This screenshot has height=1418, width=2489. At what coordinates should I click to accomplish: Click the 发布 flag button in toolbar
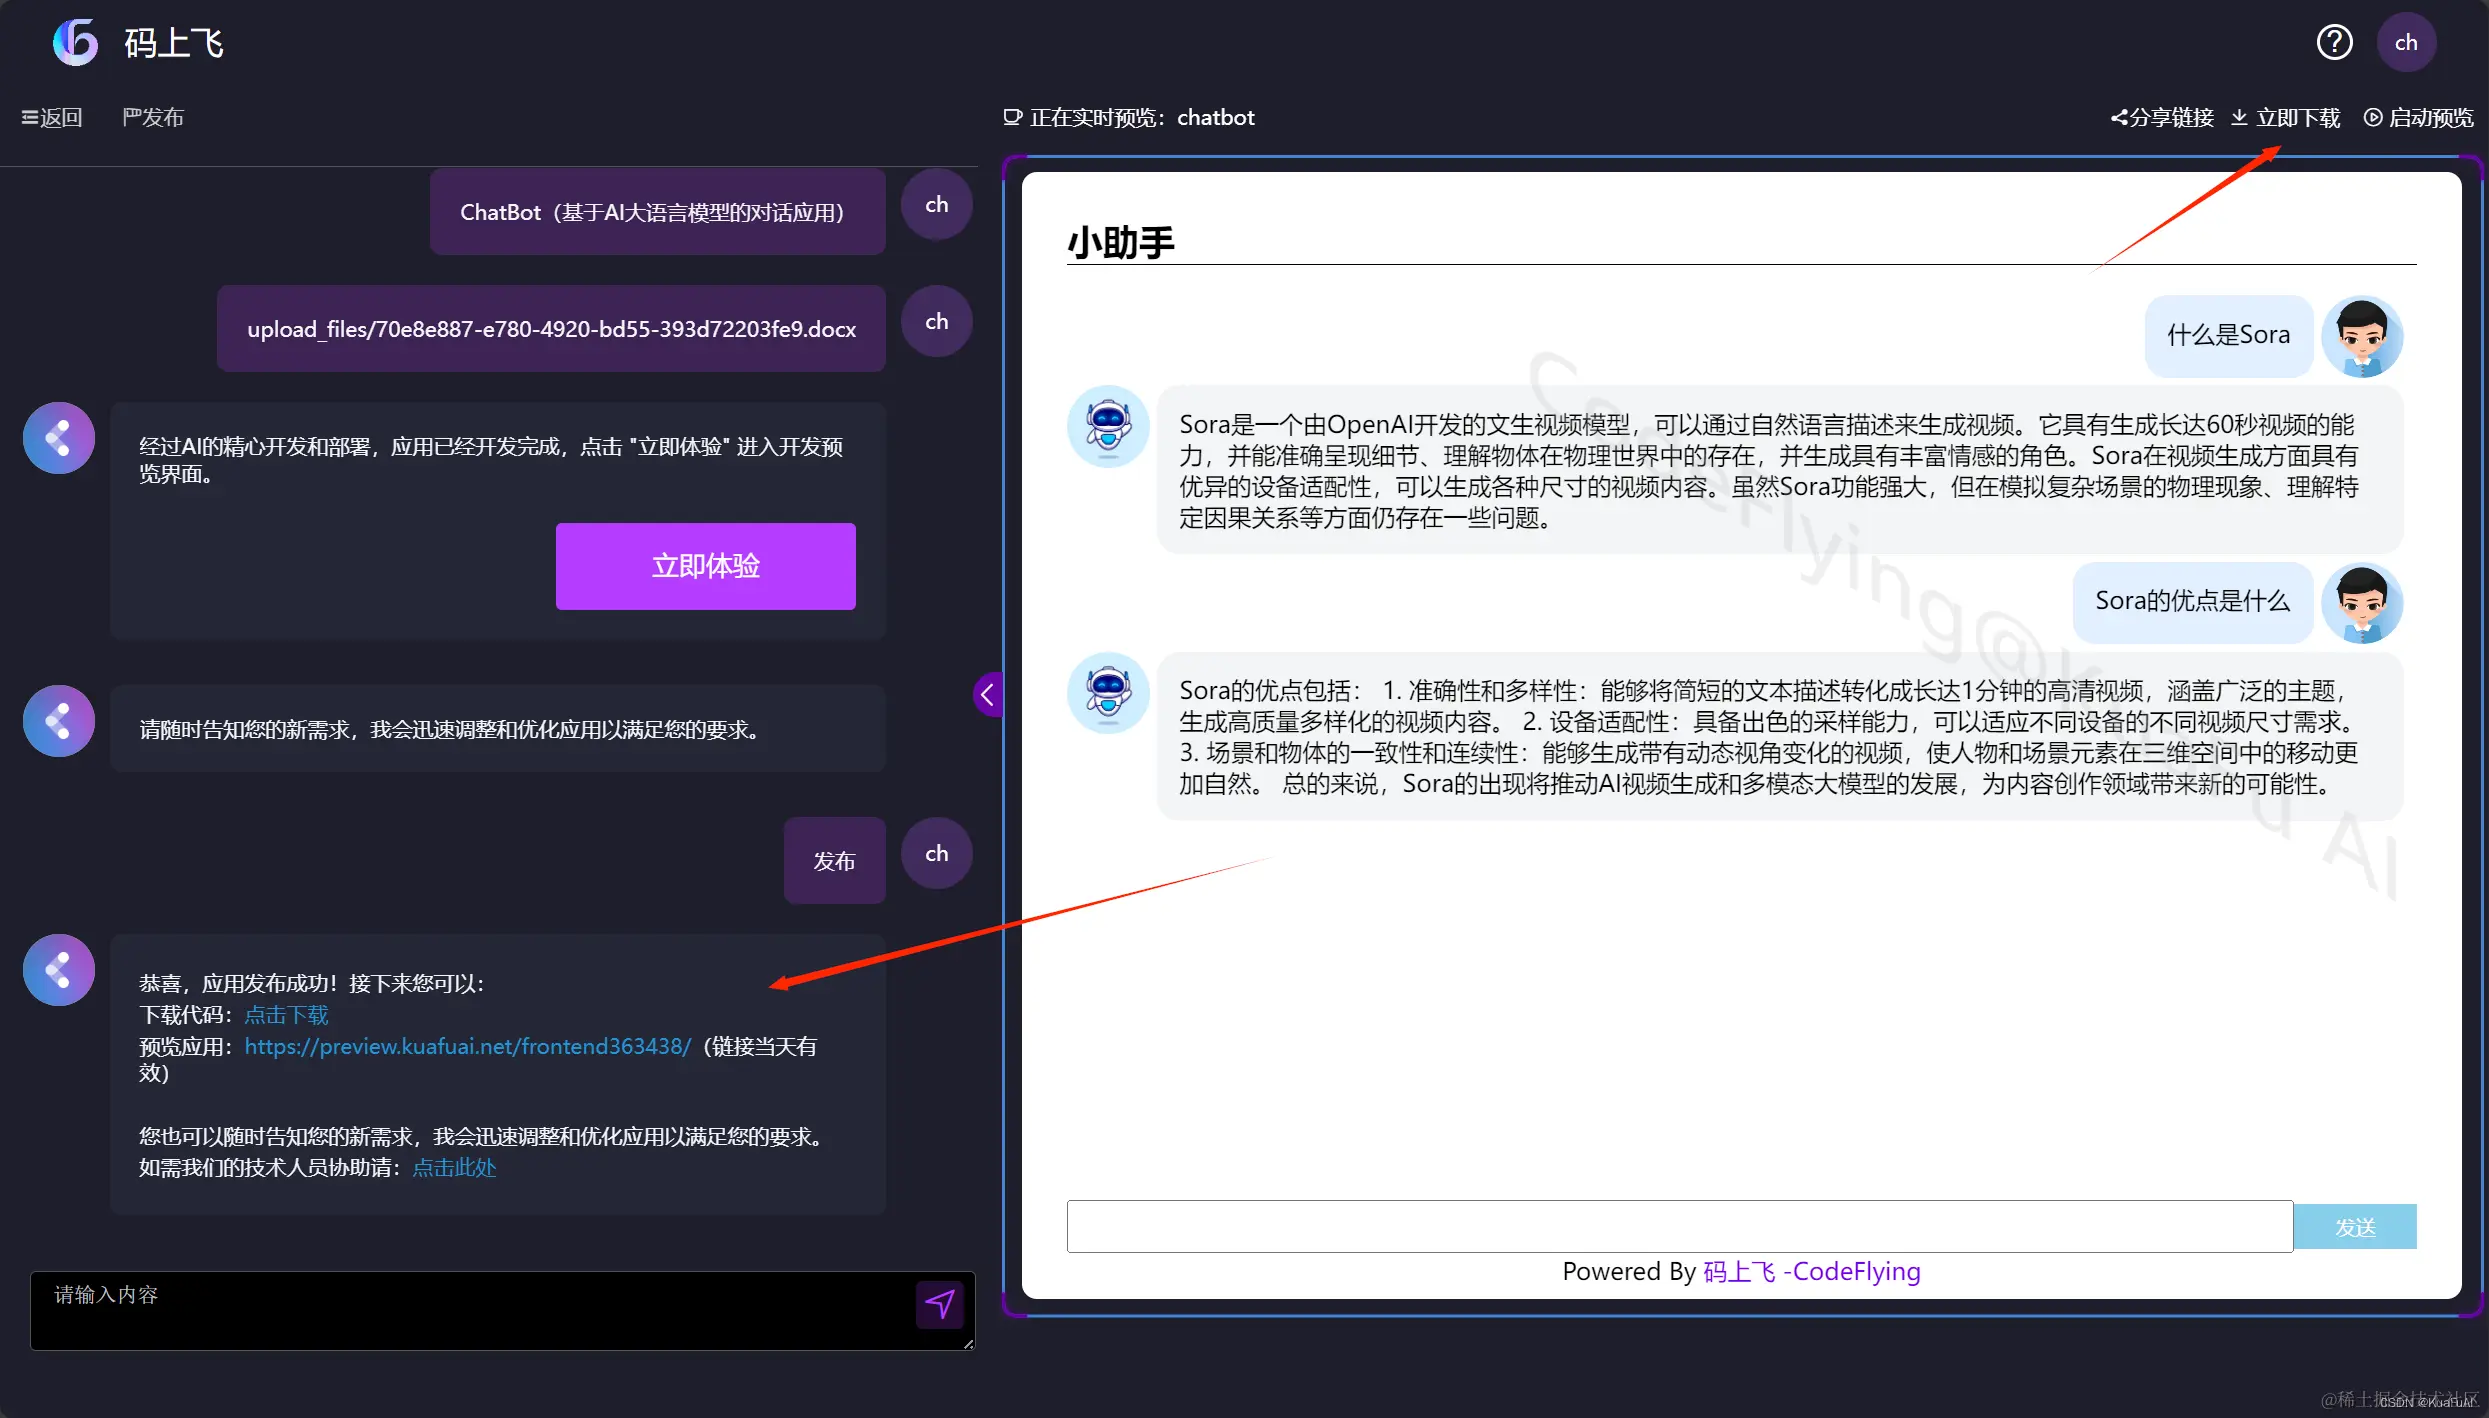(x=153, y=117)
